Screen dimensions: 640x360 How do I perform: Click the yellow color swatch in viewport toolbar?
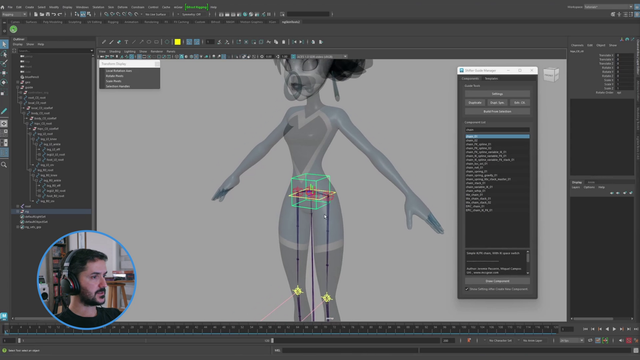[178, 42]
